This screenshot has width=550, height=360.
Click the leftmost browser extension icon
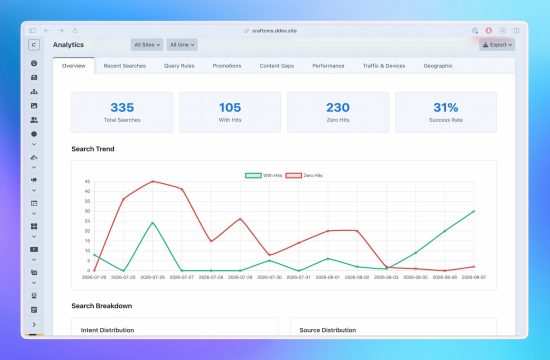click(x=475, y=31)
